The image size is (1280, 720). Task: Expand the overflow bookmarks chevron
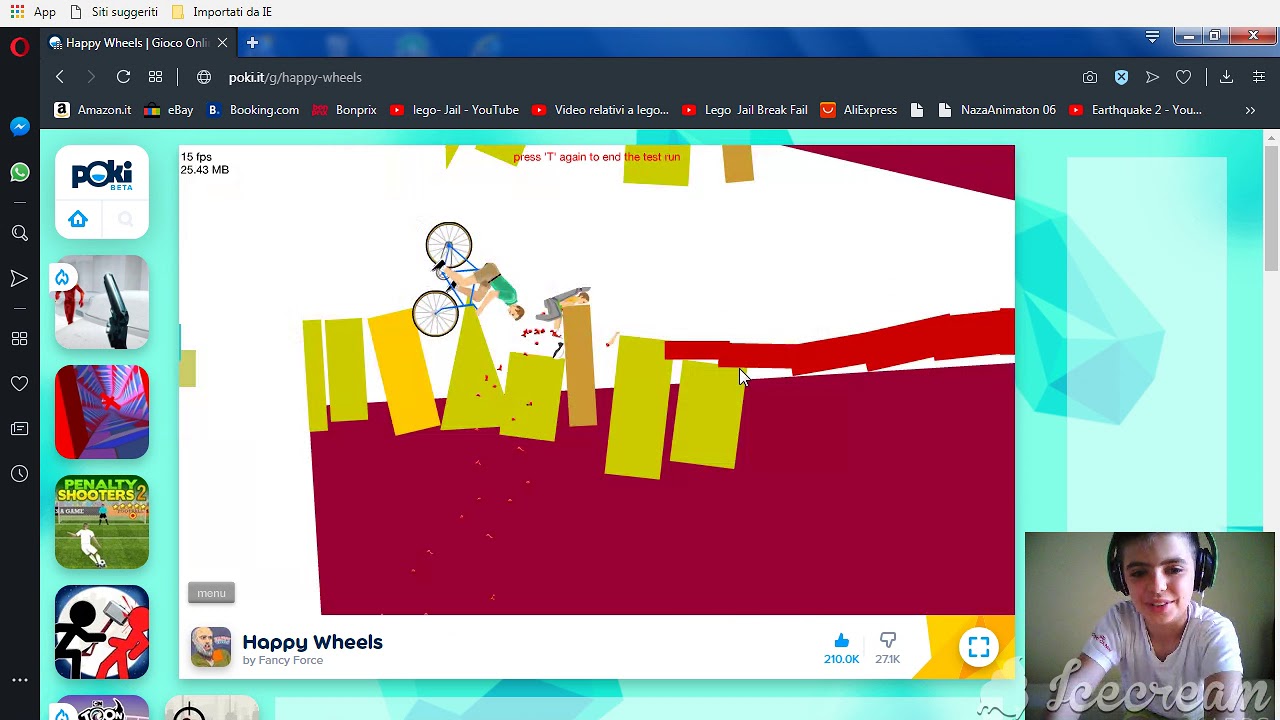pyautogui.click(x=1250, y=110)
